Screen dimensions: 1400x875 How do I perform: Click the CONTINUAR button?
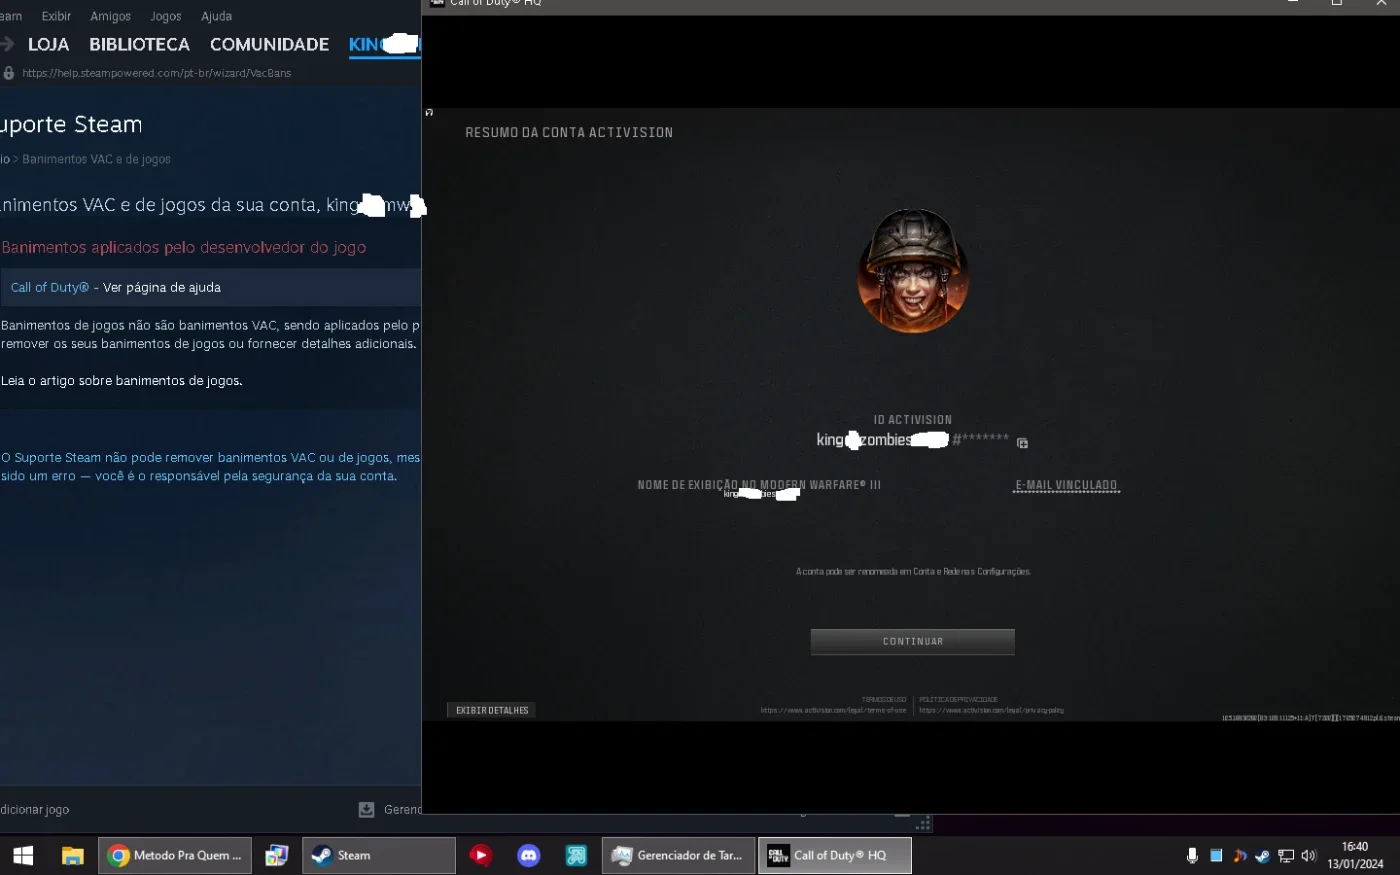pos(912,642)
